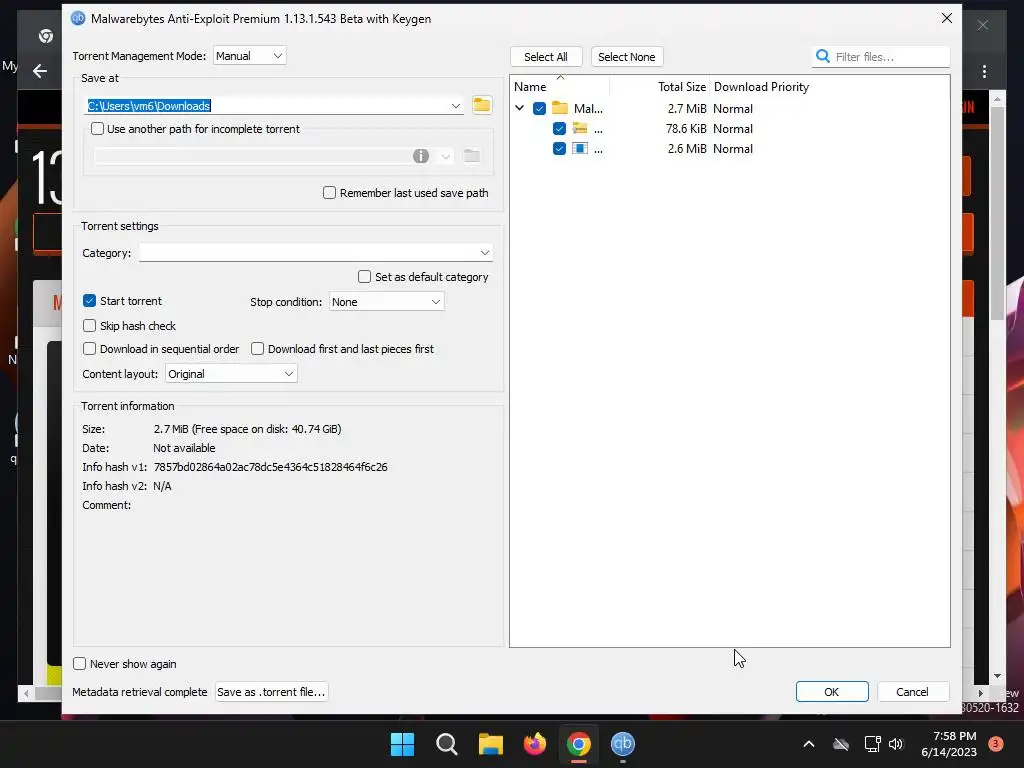Enable Download first and last pieces first
1024x768 pixels.
pos(257,349)
